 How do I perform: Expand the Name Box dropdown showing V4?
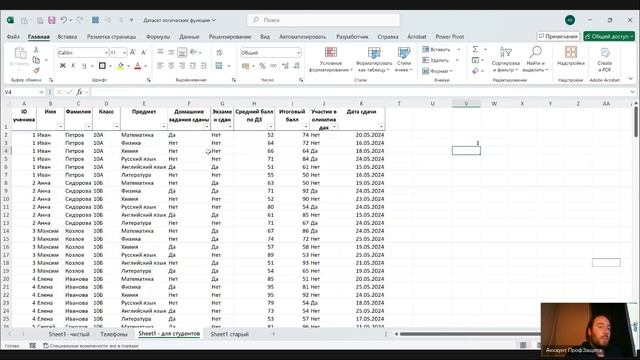pos(41,92)
